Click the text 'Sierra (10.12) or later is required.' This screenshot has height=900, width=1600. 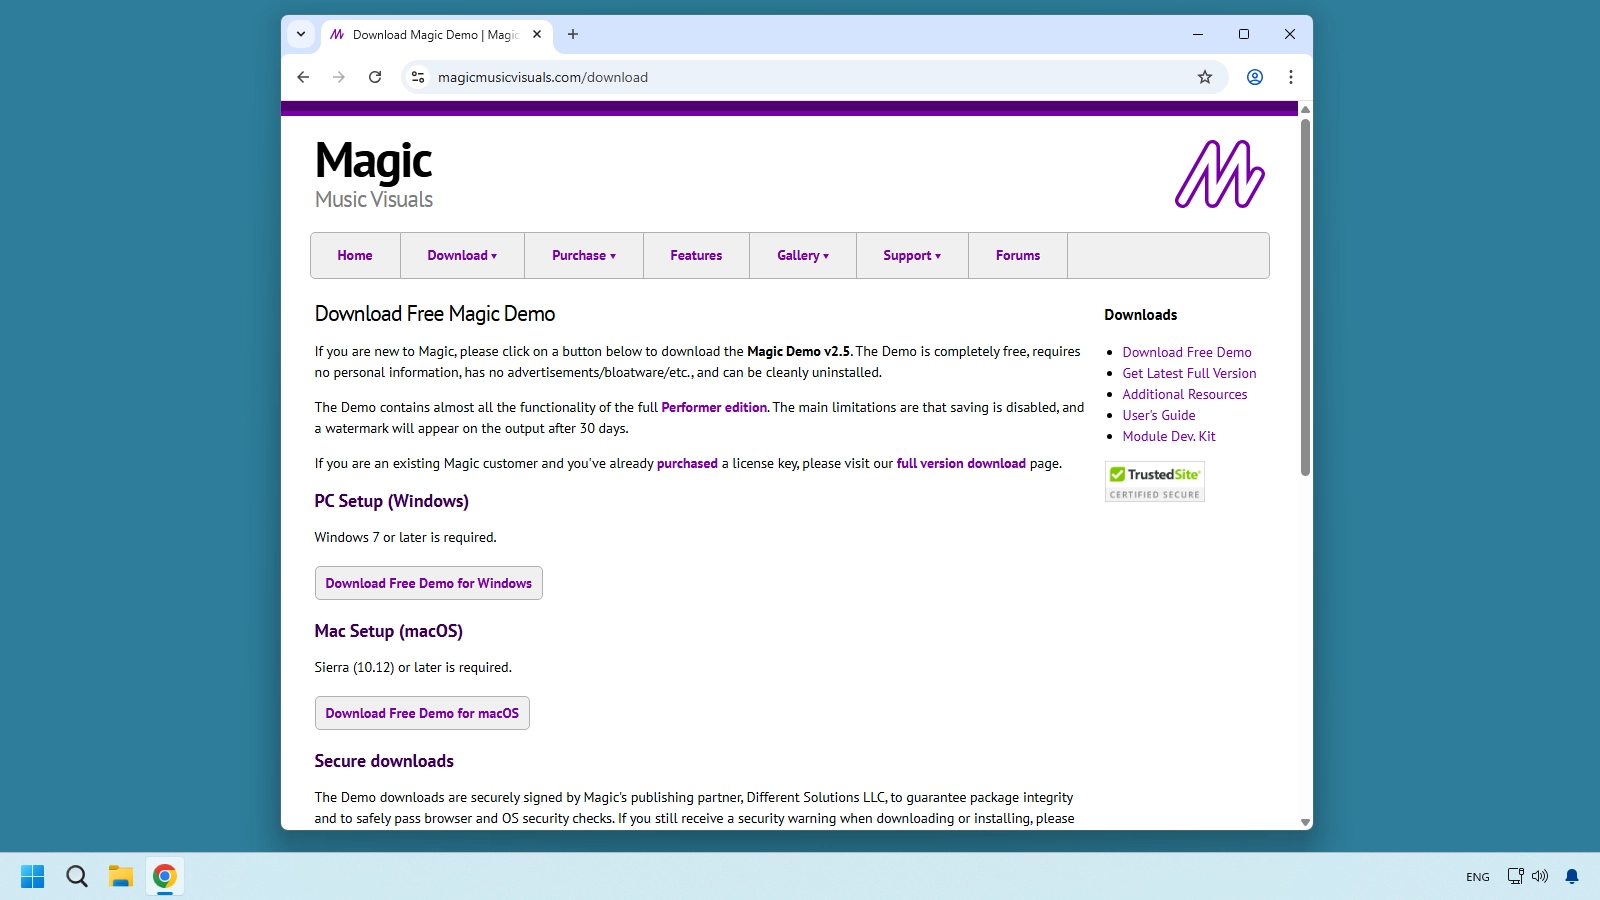coord(413,667)
